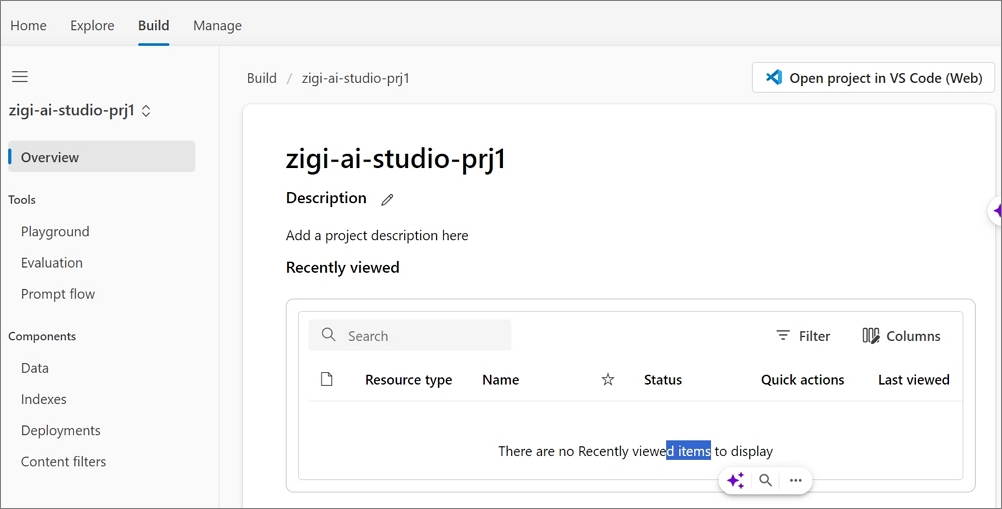This screenshot has width=1002, height=509.
Task: Expand the zigi-ai-studio-prj1 project switcher
Action: coord(146,110)
